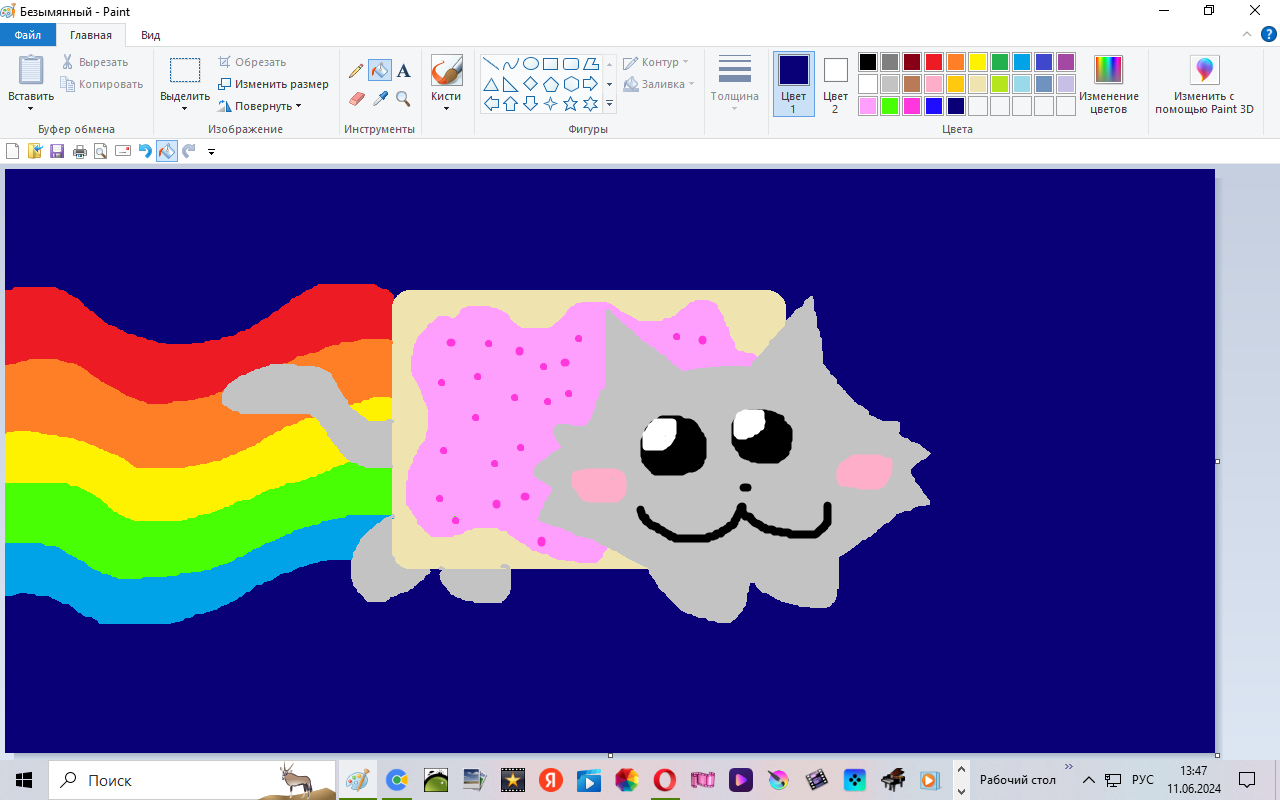1280x800 pixels.
Task: Collapse the ribbon with the chevron arrow
Action: [1247, 34]
